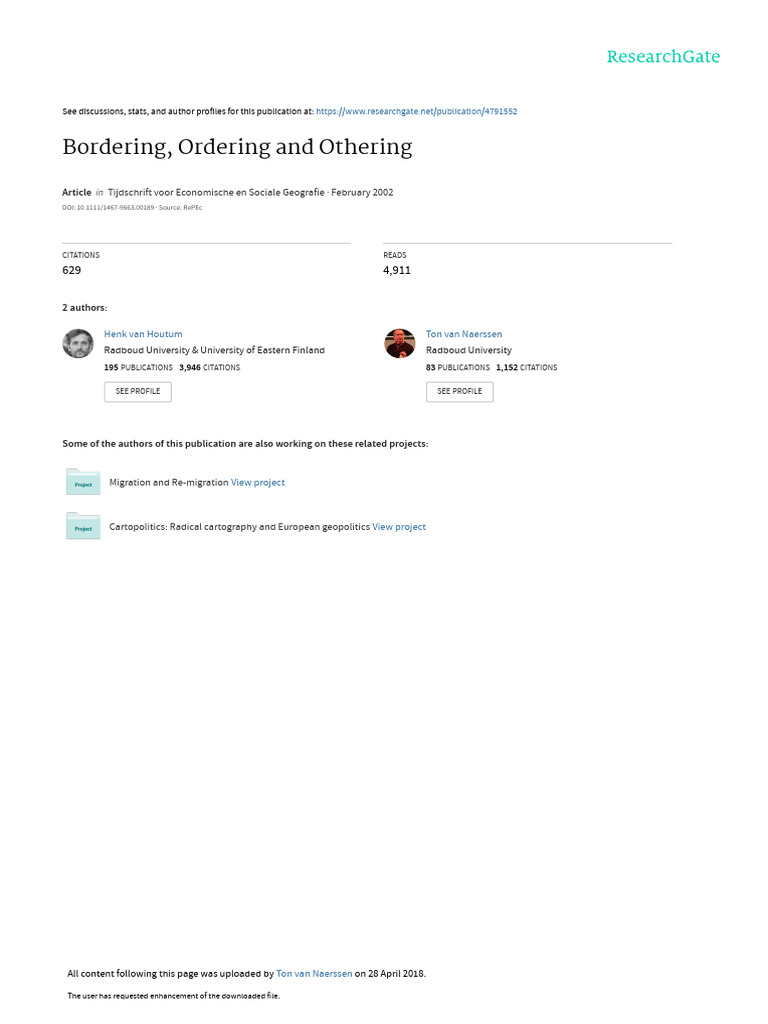The width and height of the screenshot is (768, 1024).
Task: Click Ton van Naerssen's profile photo
Action: pyautogui.click(x=400, y=344)
